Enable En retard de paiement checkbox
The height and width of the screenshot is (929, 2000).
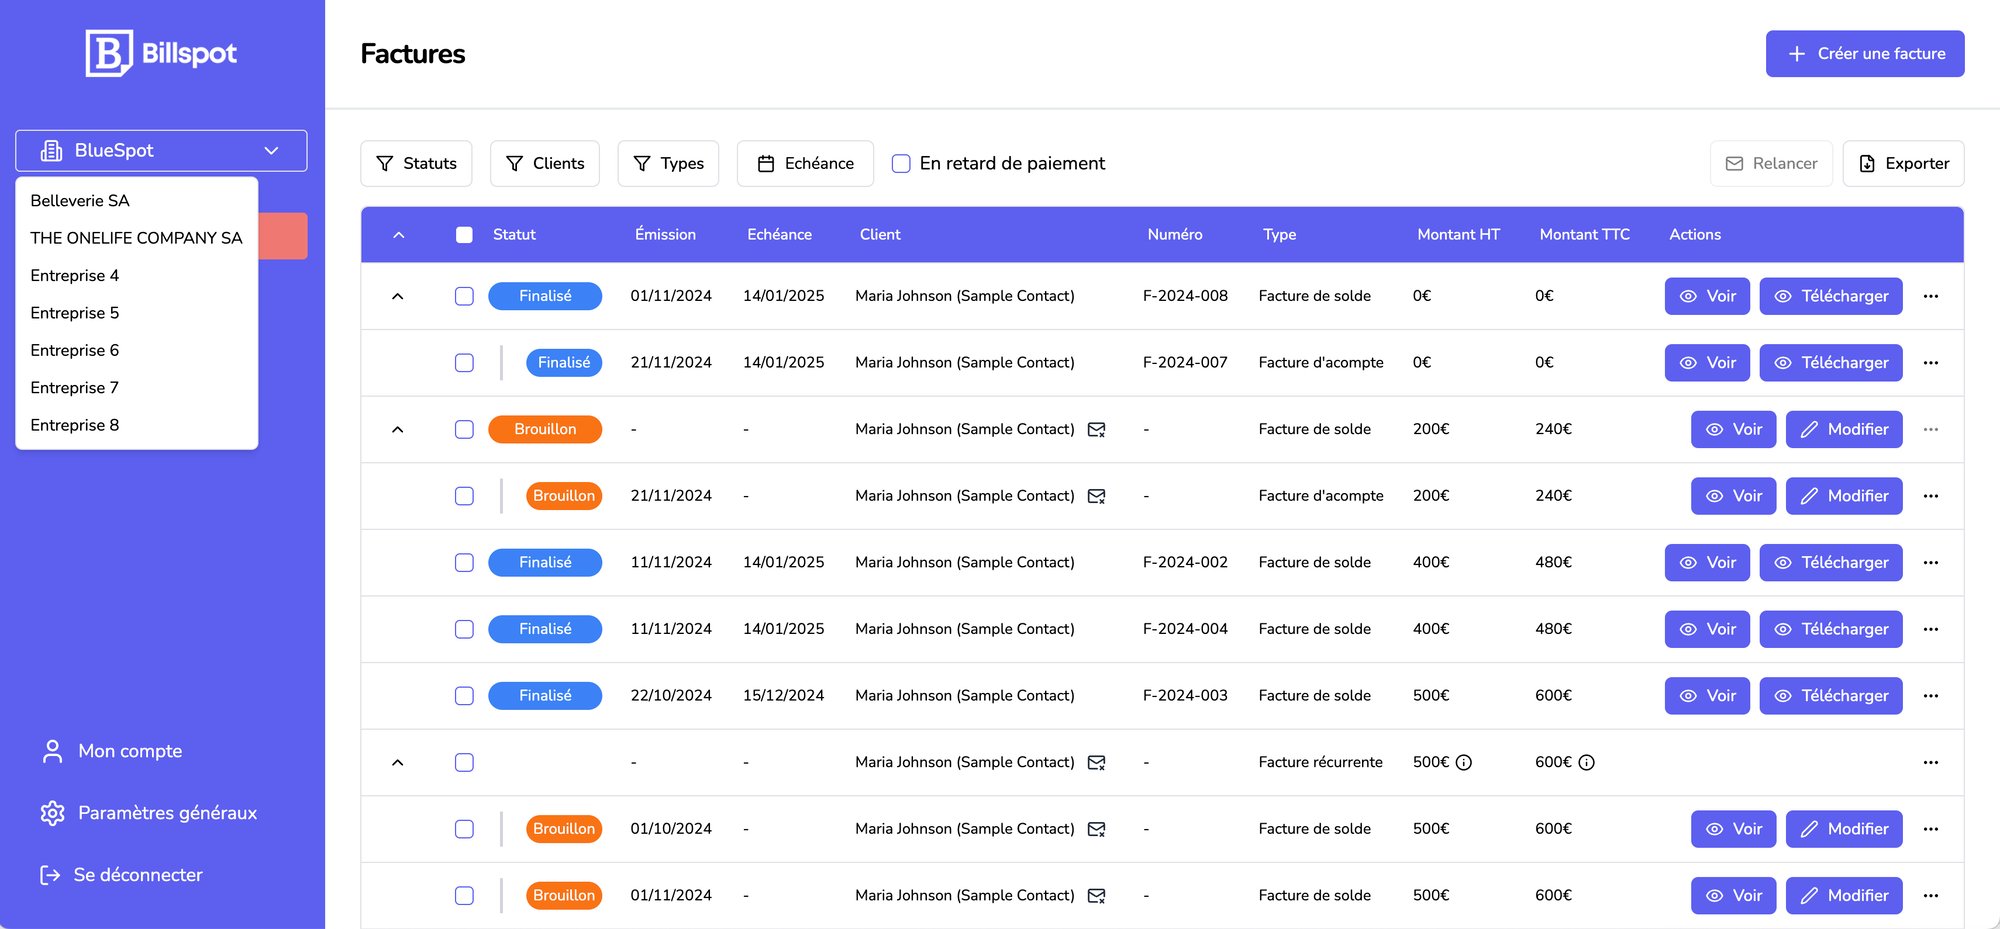(901, 163)
